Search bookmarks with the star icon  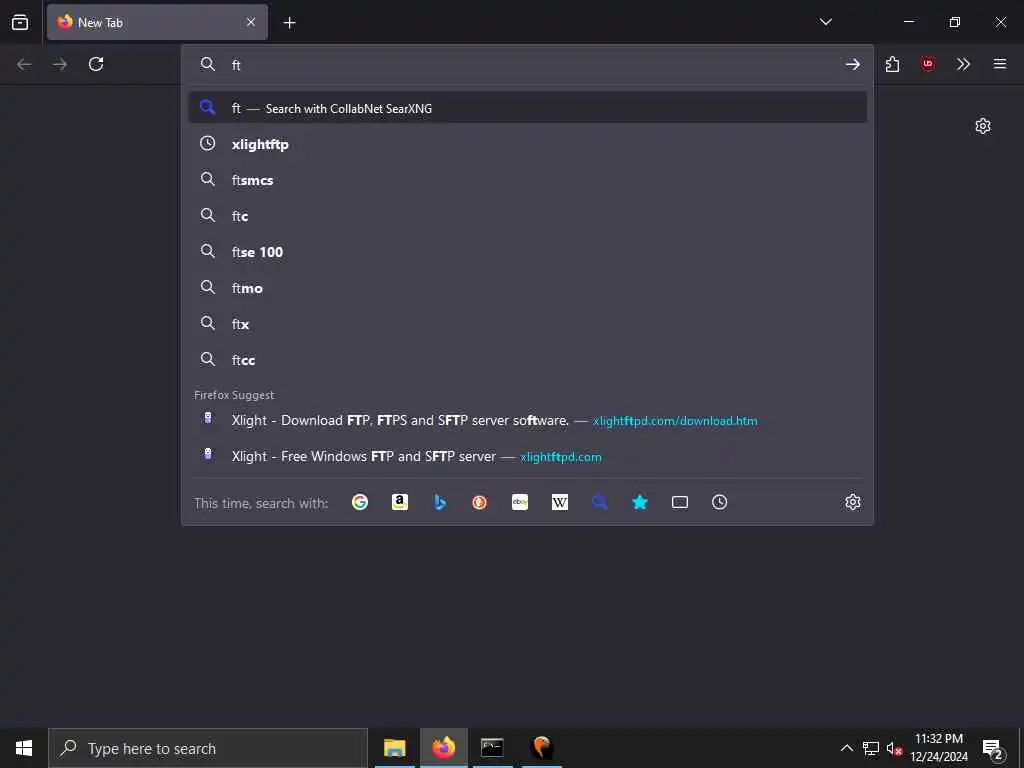[x=640, y=502]
